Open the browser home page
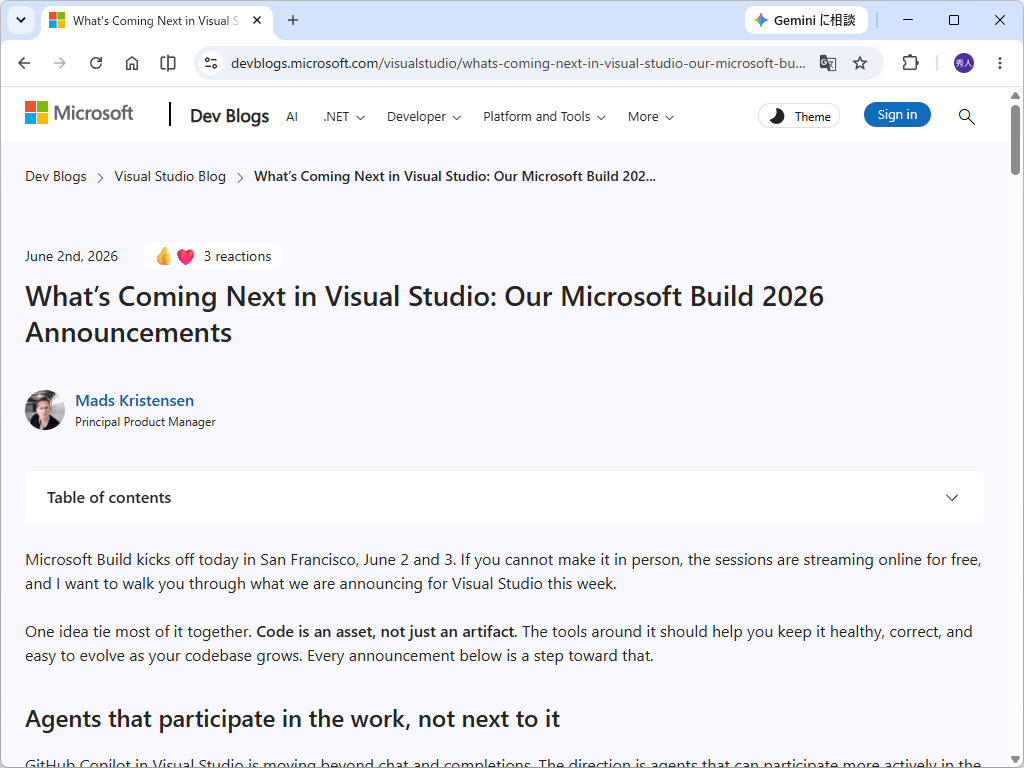The height and width of the screenshot is (768, 1024). point(132,63)
